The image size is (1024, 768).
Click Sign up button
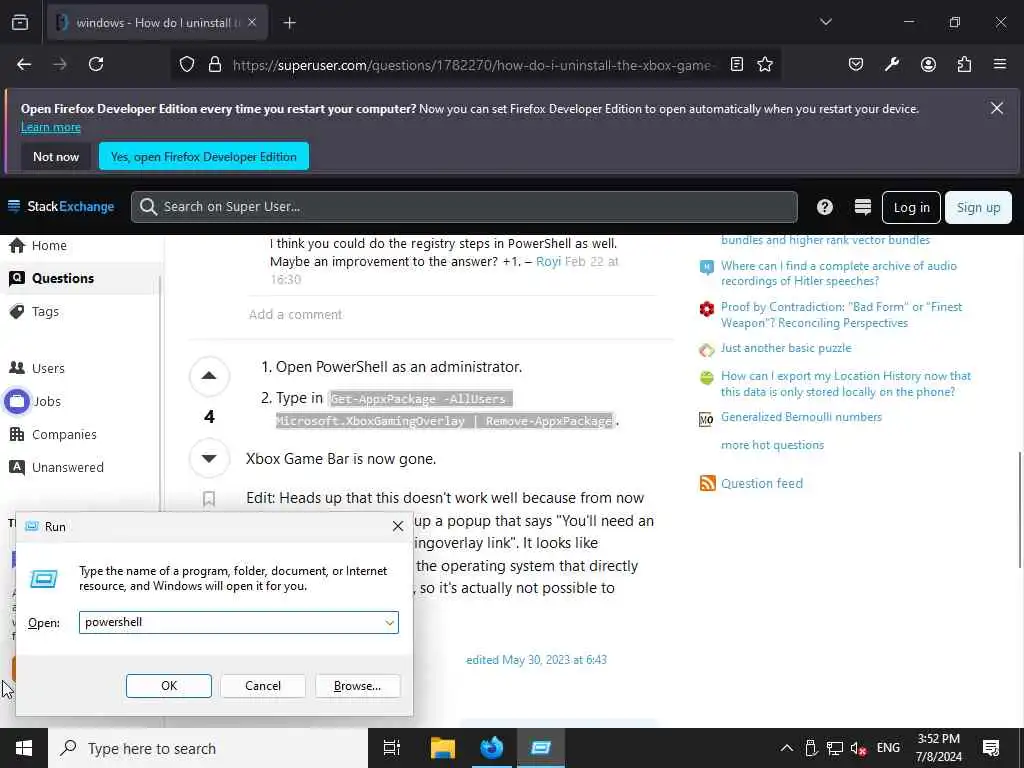point(978,208)
